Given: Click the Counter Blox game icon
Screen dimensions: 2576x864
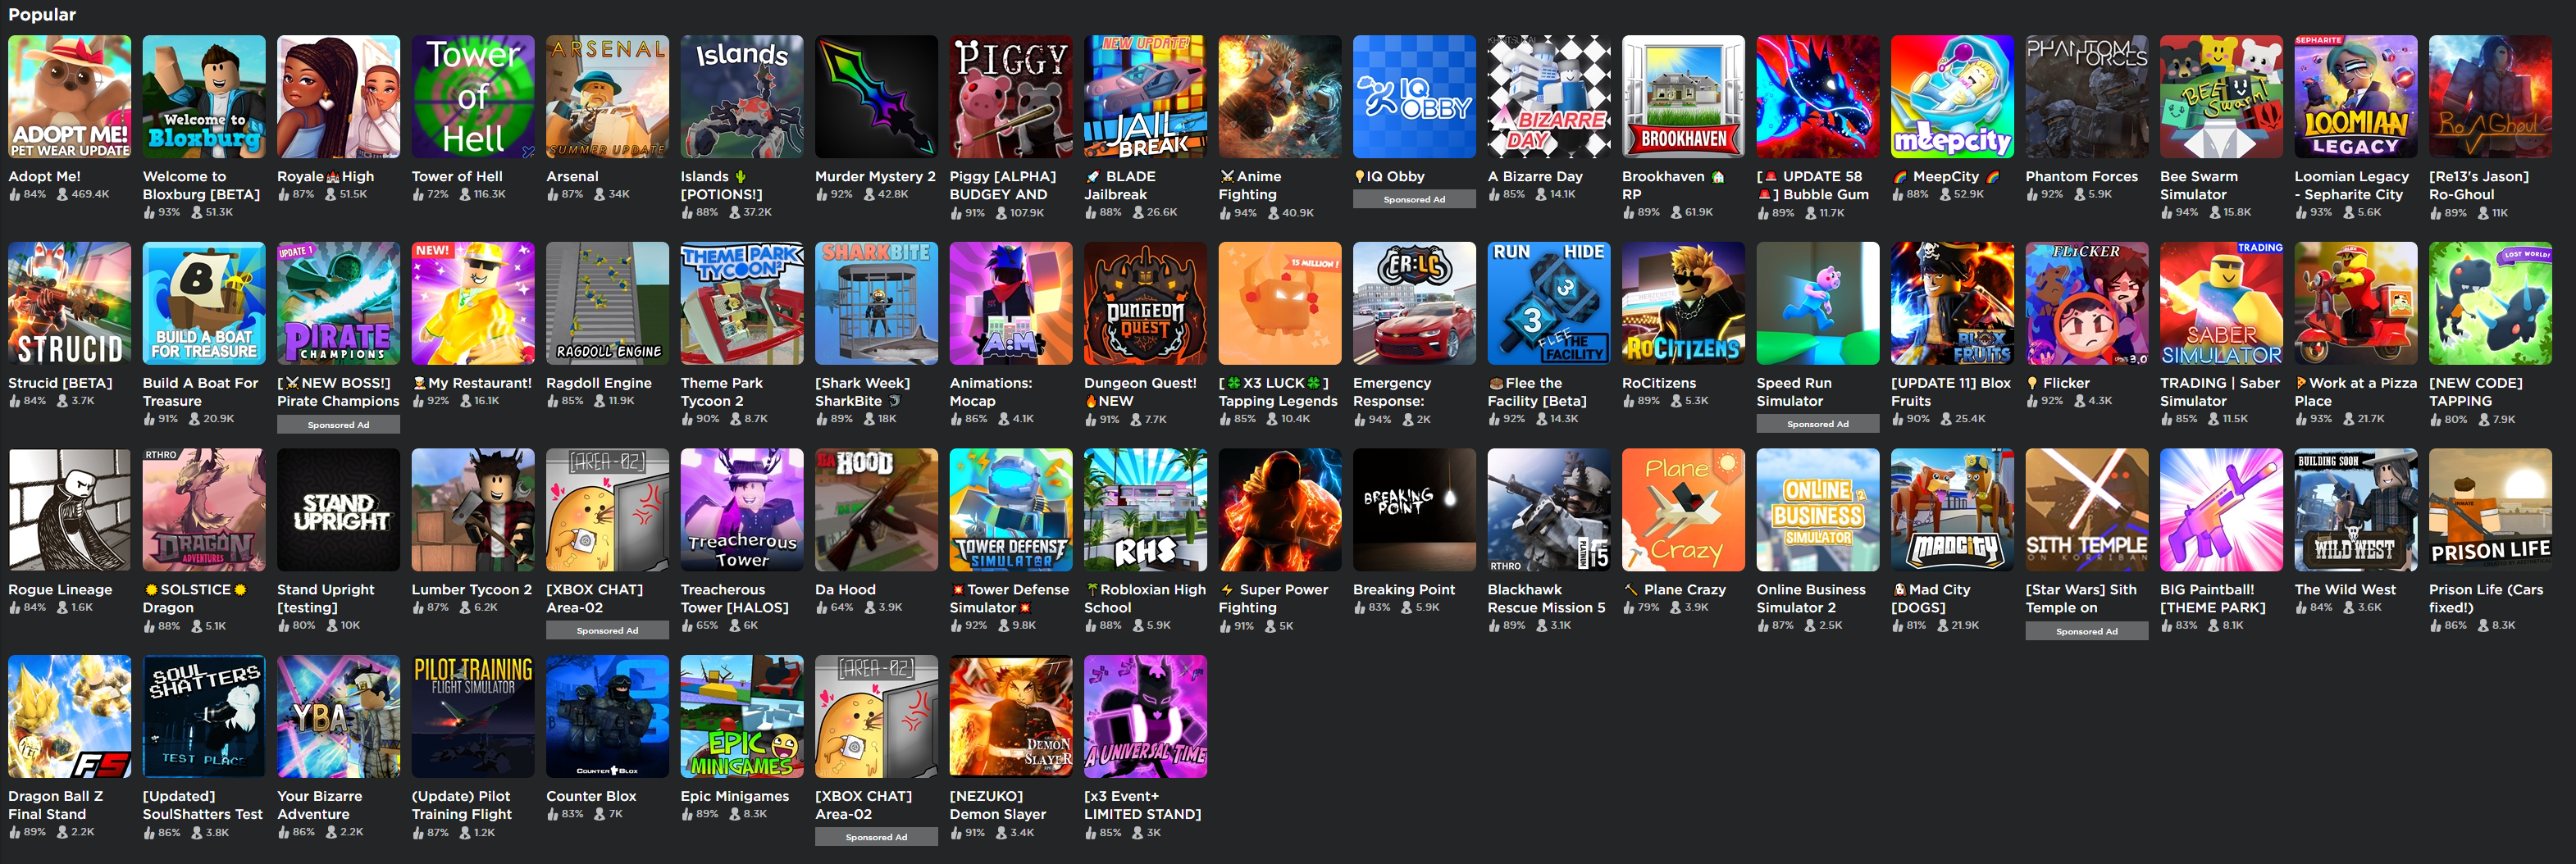Looking at the screenshot, I should (x=607, y=717).
